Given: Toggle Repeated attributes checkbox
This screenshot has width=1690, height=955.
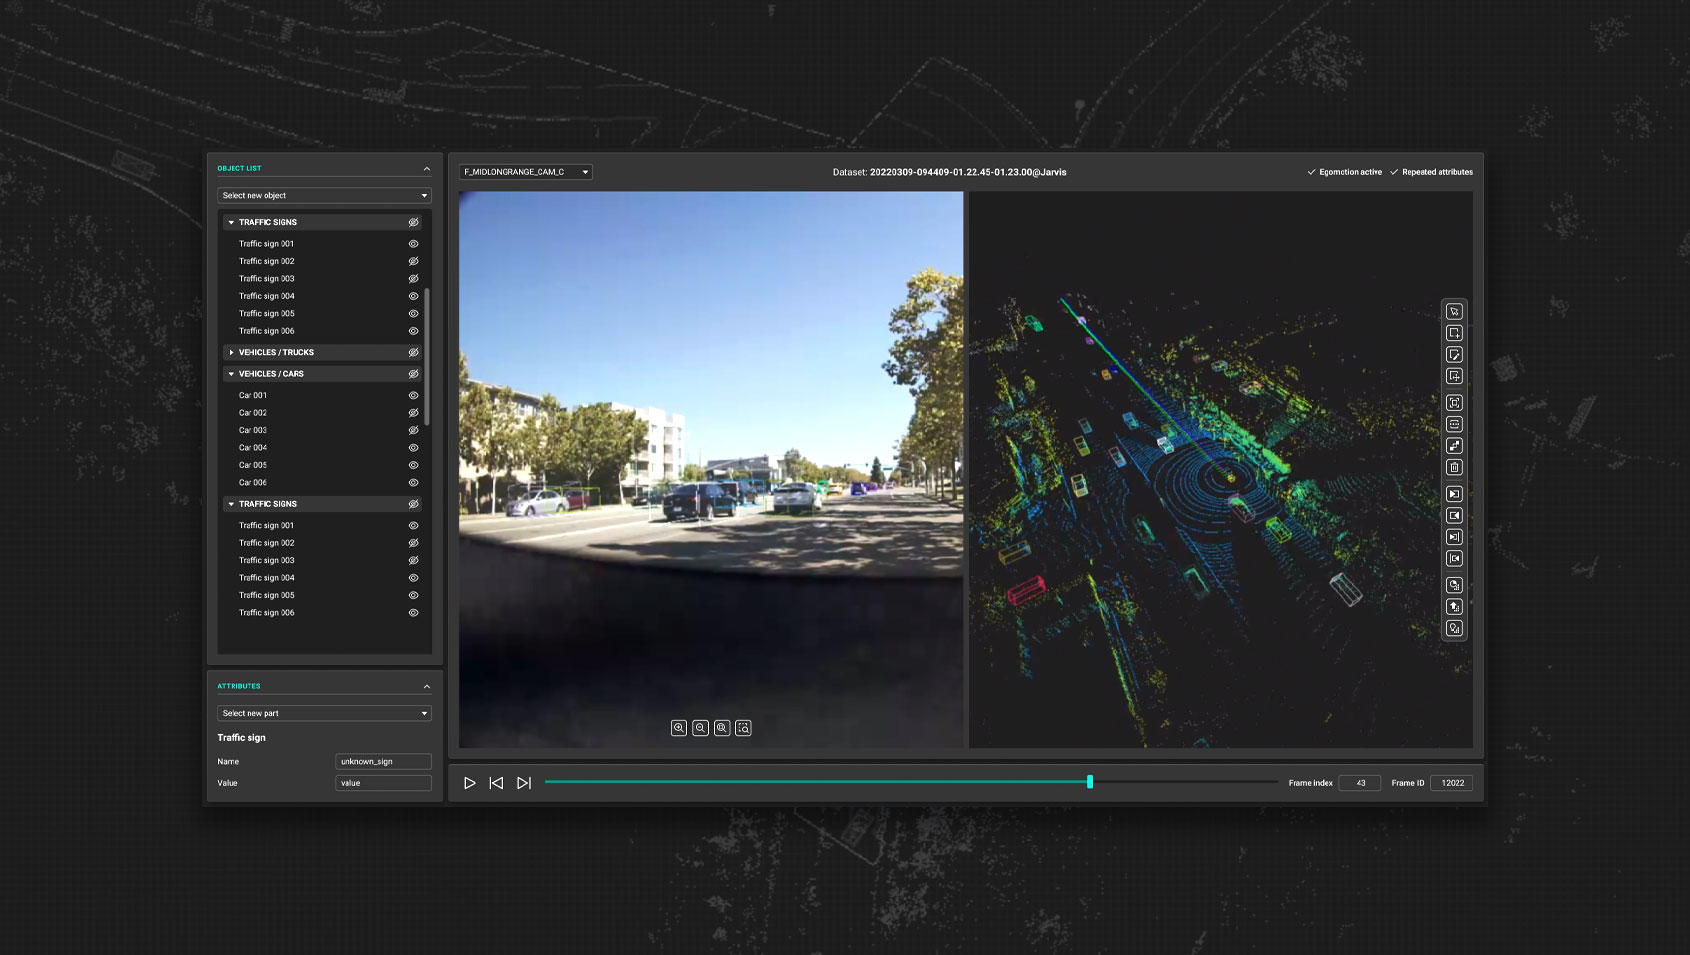Looking at the screenshot, I should pos(1394,172).
